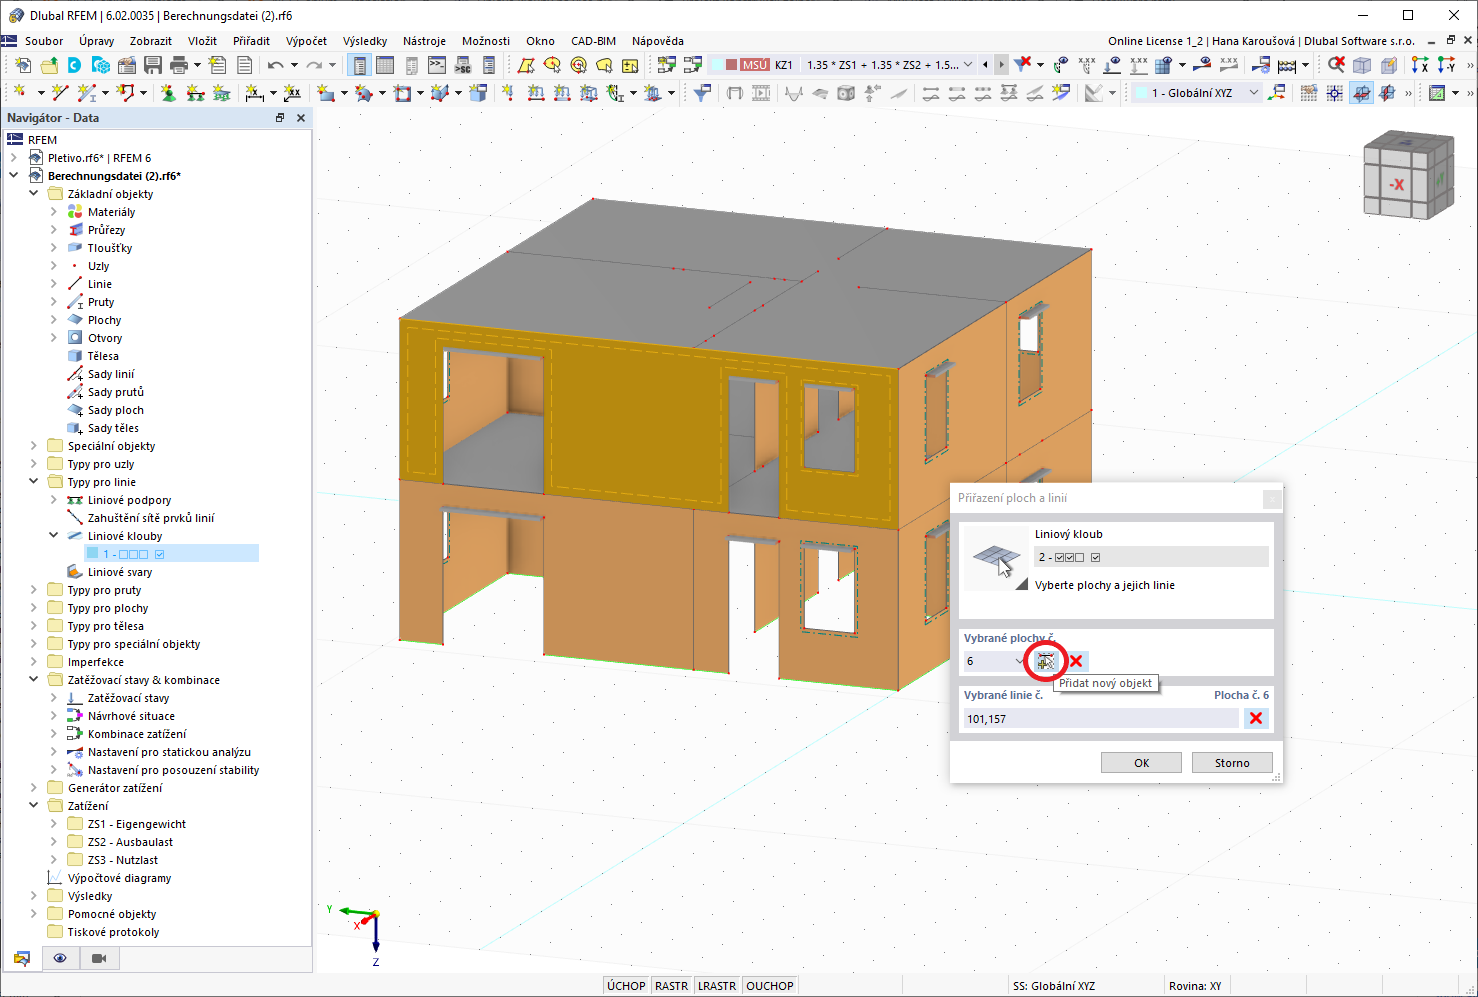The image size is (1478, 997).
Task: Select the New Node tool
Action: [20, 93]
